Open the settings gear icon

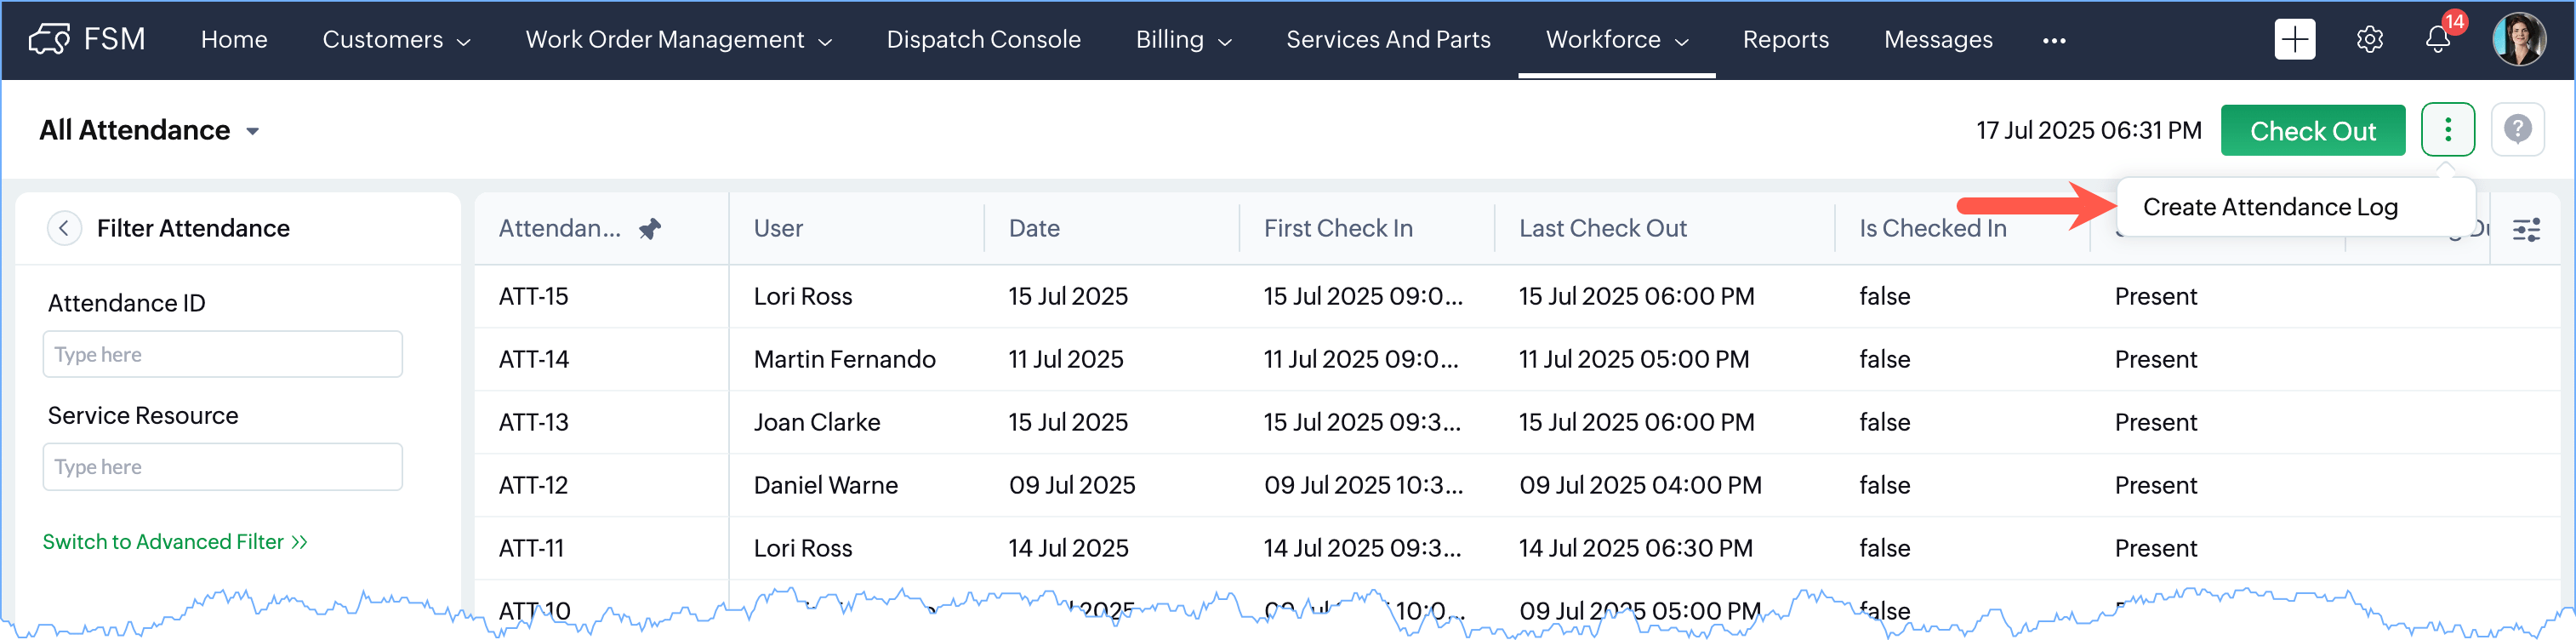[2369, 40]
